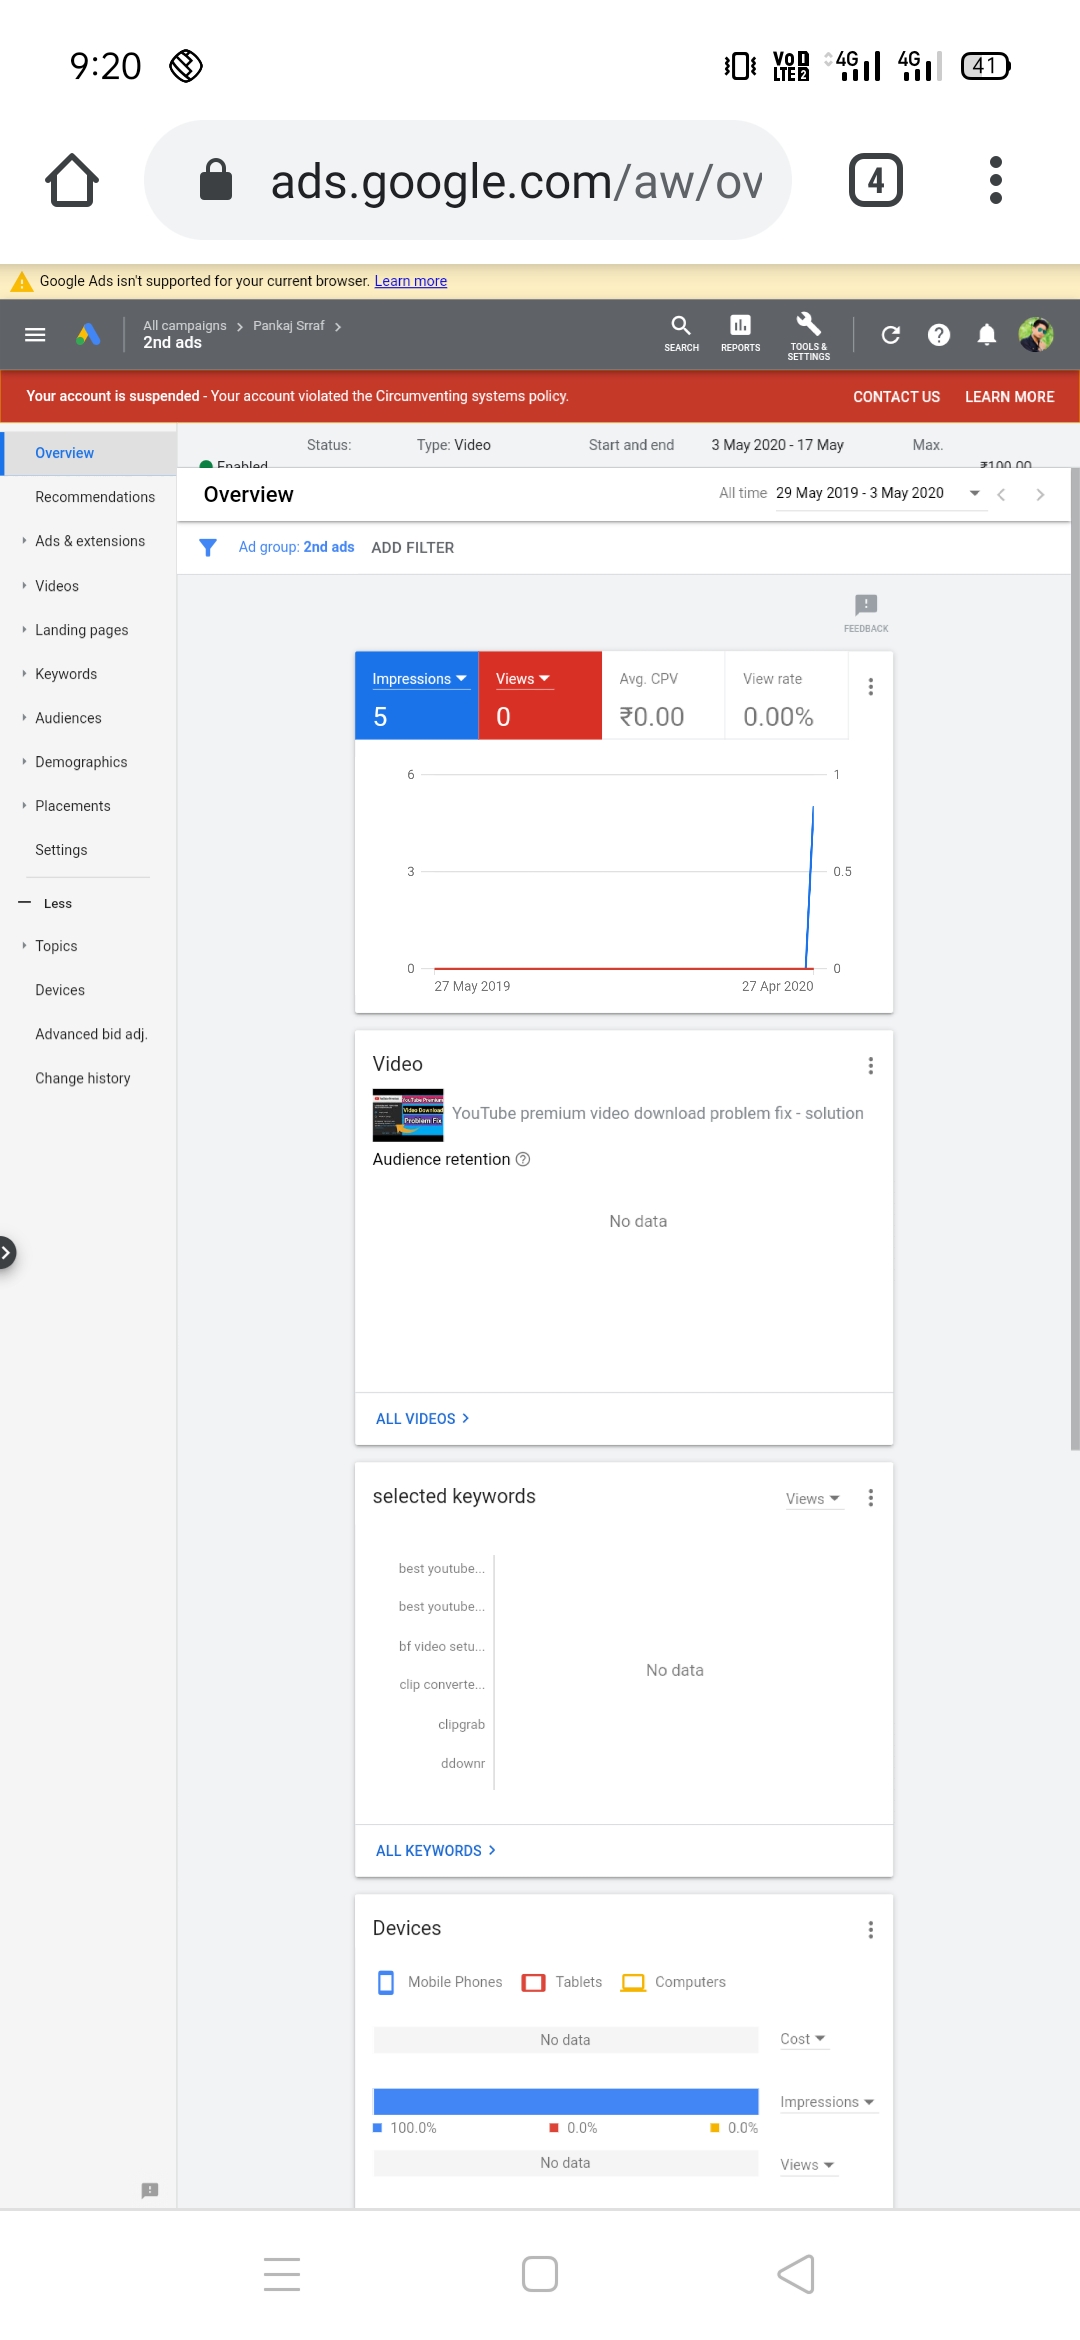This screenshot has width=1080, height=2340.
Task: Click LEARN MORE in suspension banner
Action: [x=1009, y=397]
